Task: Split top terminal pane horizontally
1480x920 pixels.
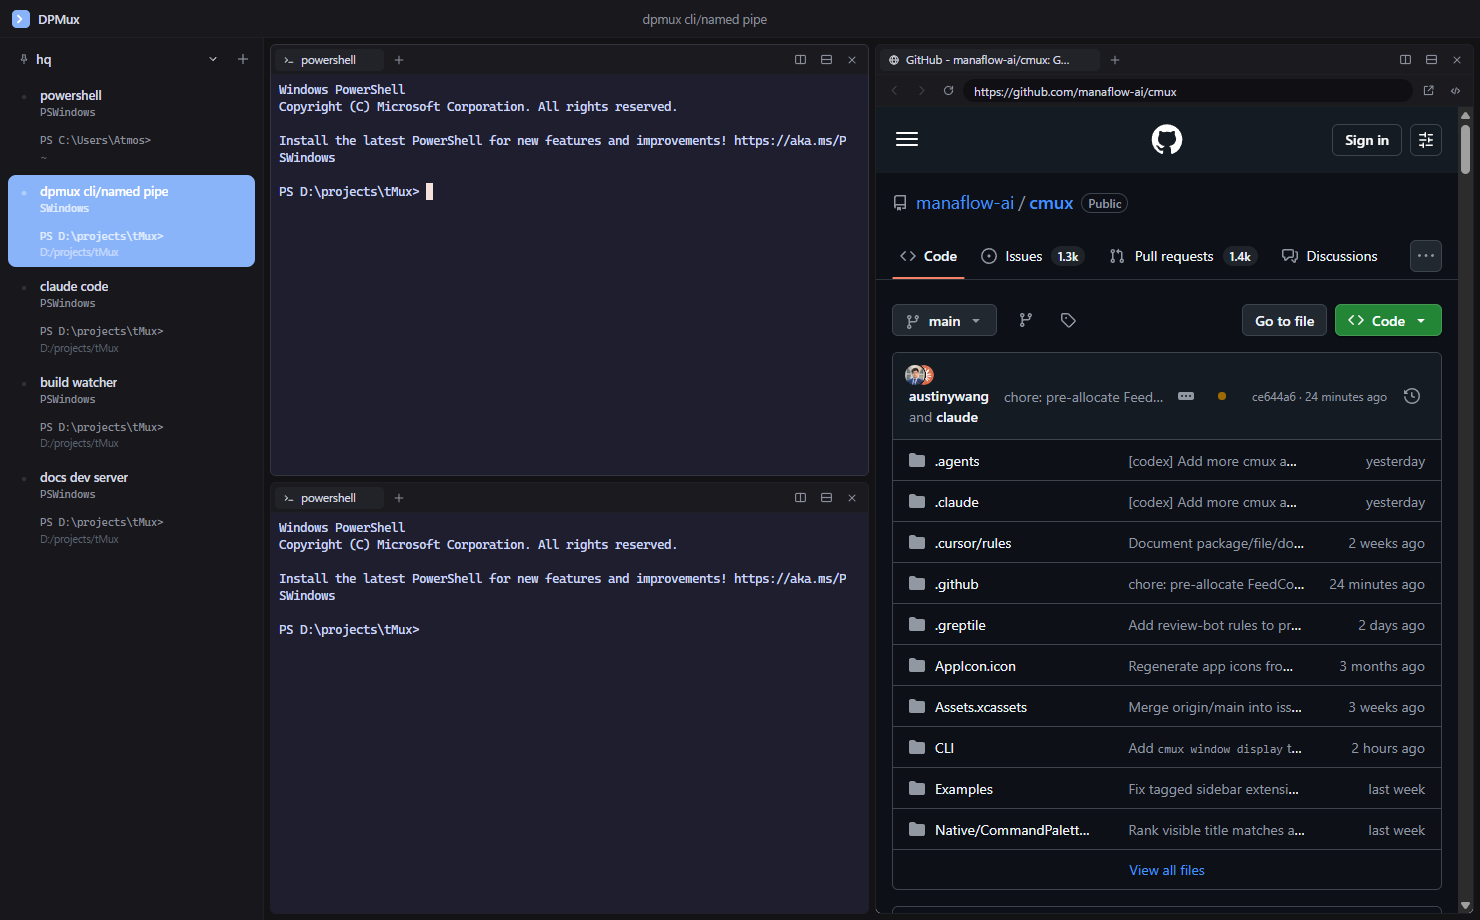Action: click(826, 60)
